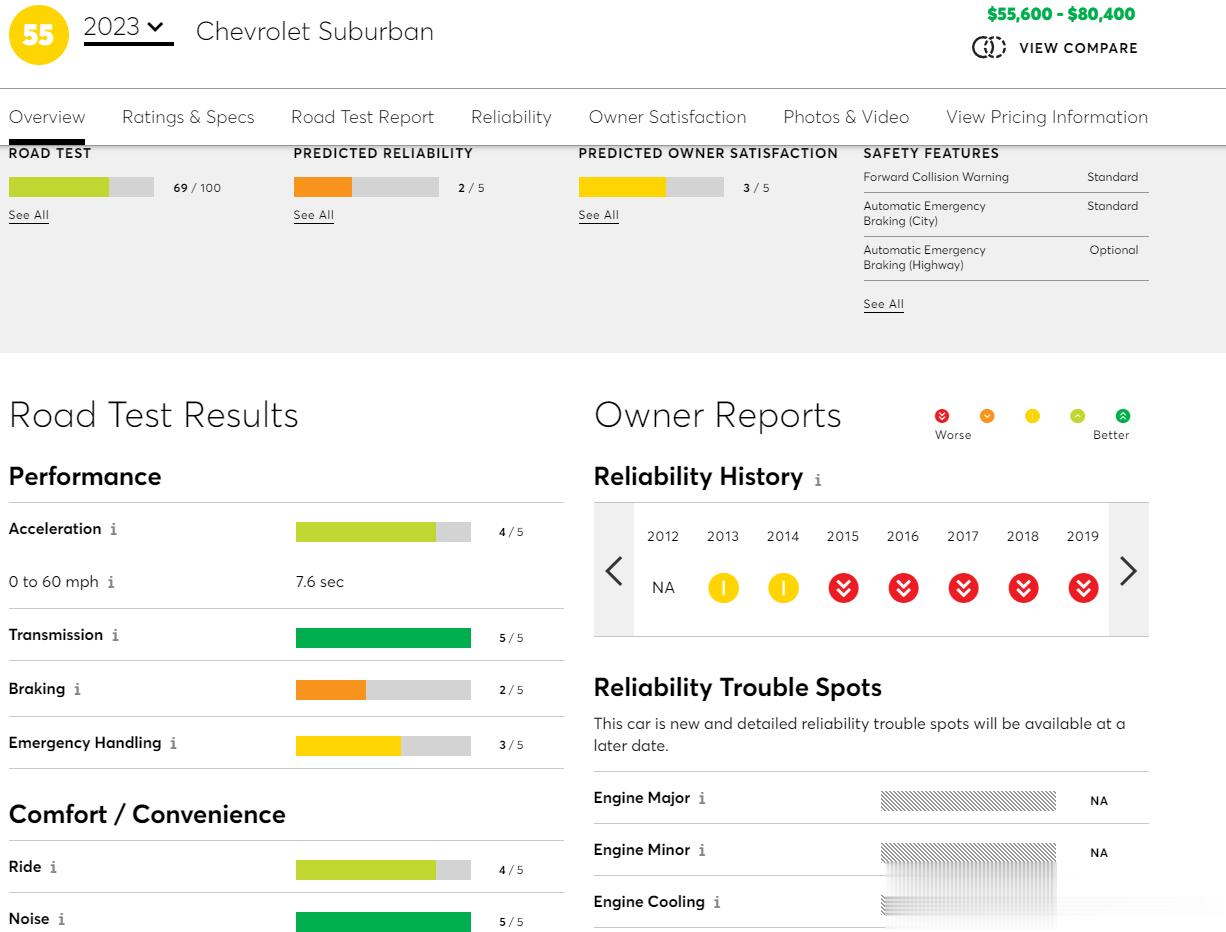Switch to Photos & Video tab
Screen dimensions: 1226x932
pyautogui.click(x=846, y=117)
